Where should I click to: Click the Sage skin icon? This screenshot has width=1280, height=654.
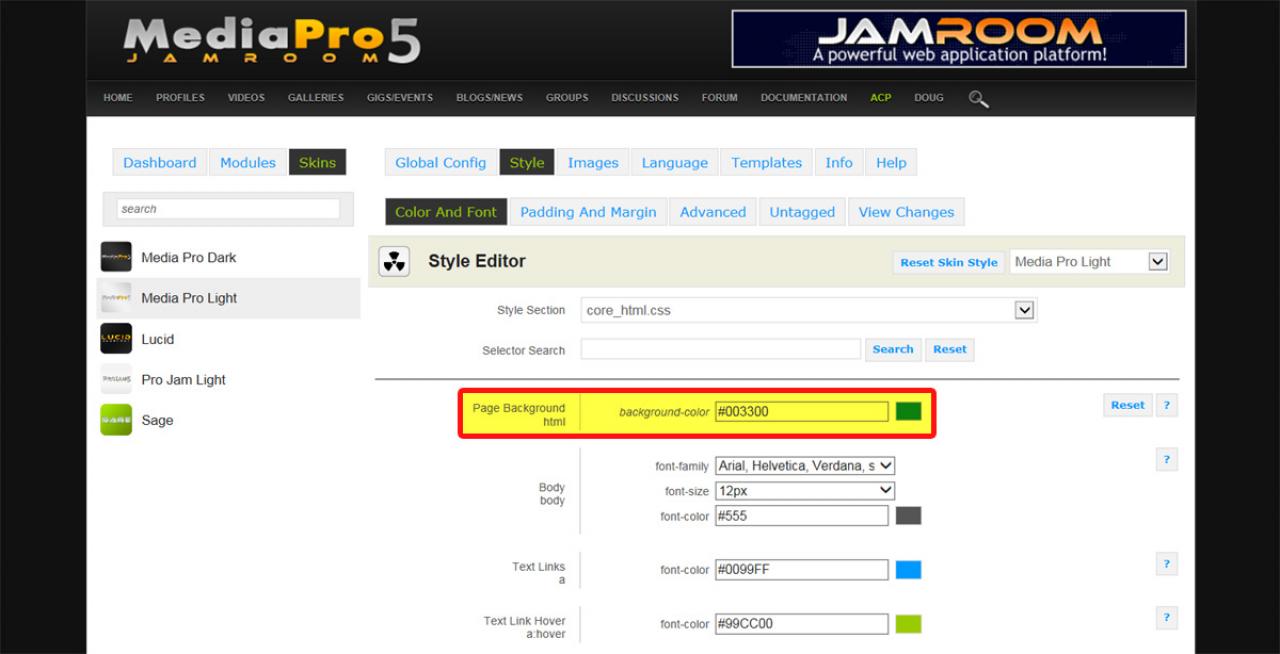click(x=116, y=420)
